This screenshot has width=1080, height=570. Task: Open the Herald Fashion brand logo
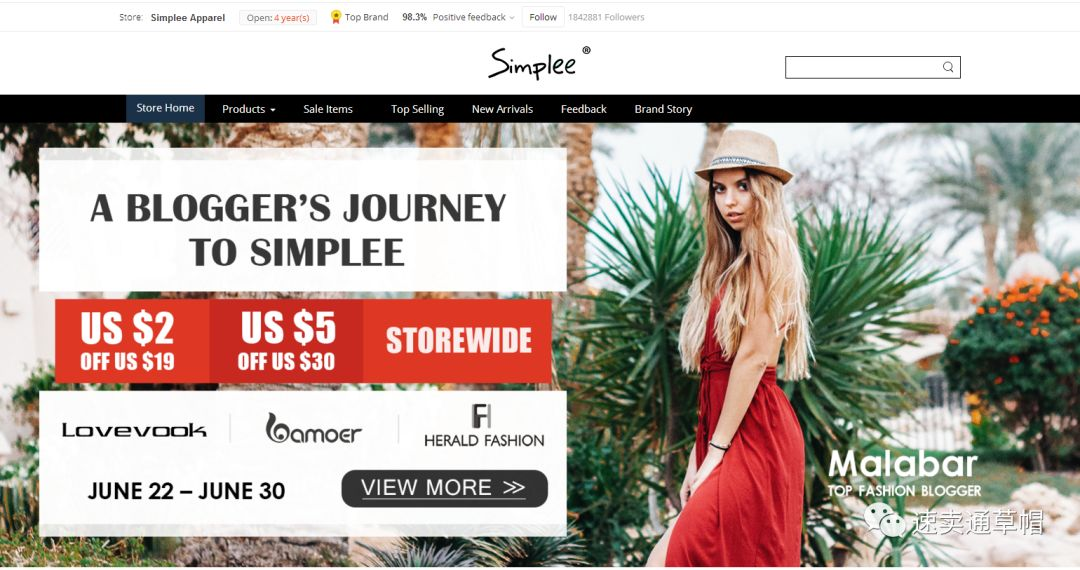click(484, 426)
